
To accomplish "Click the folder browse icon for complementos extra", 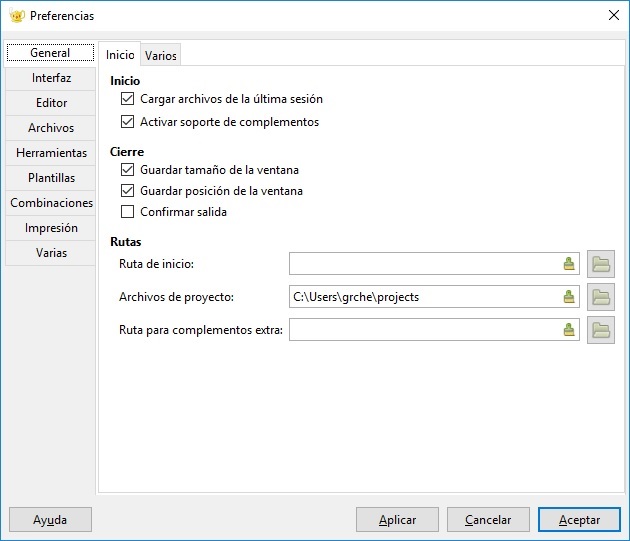I will [x=601, y=330].
